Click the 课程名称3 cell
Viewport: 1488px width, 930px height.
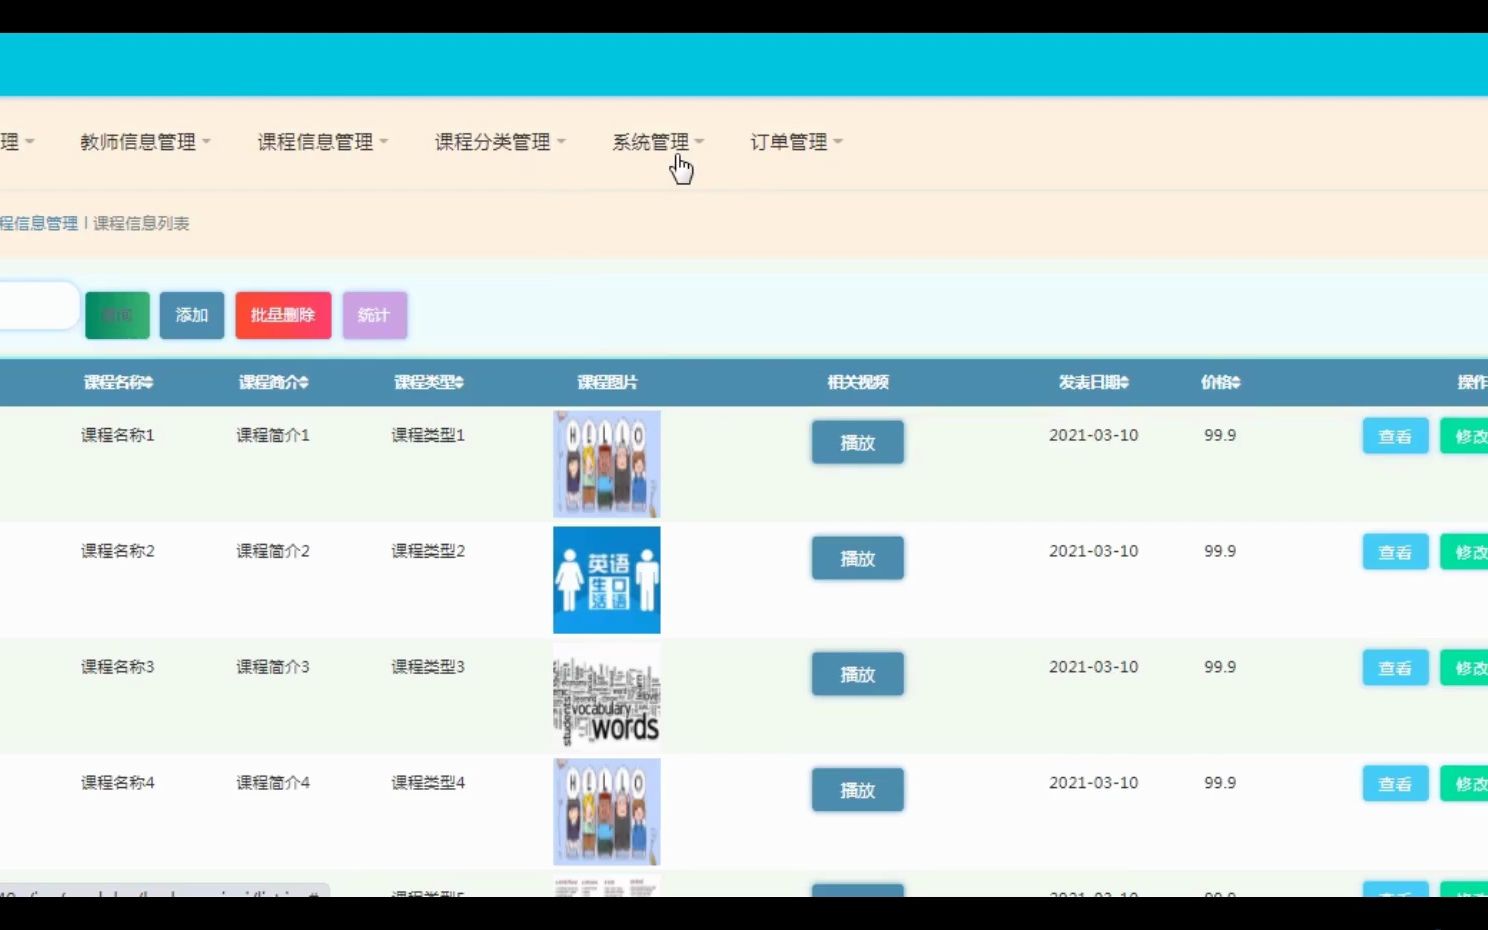118,667
